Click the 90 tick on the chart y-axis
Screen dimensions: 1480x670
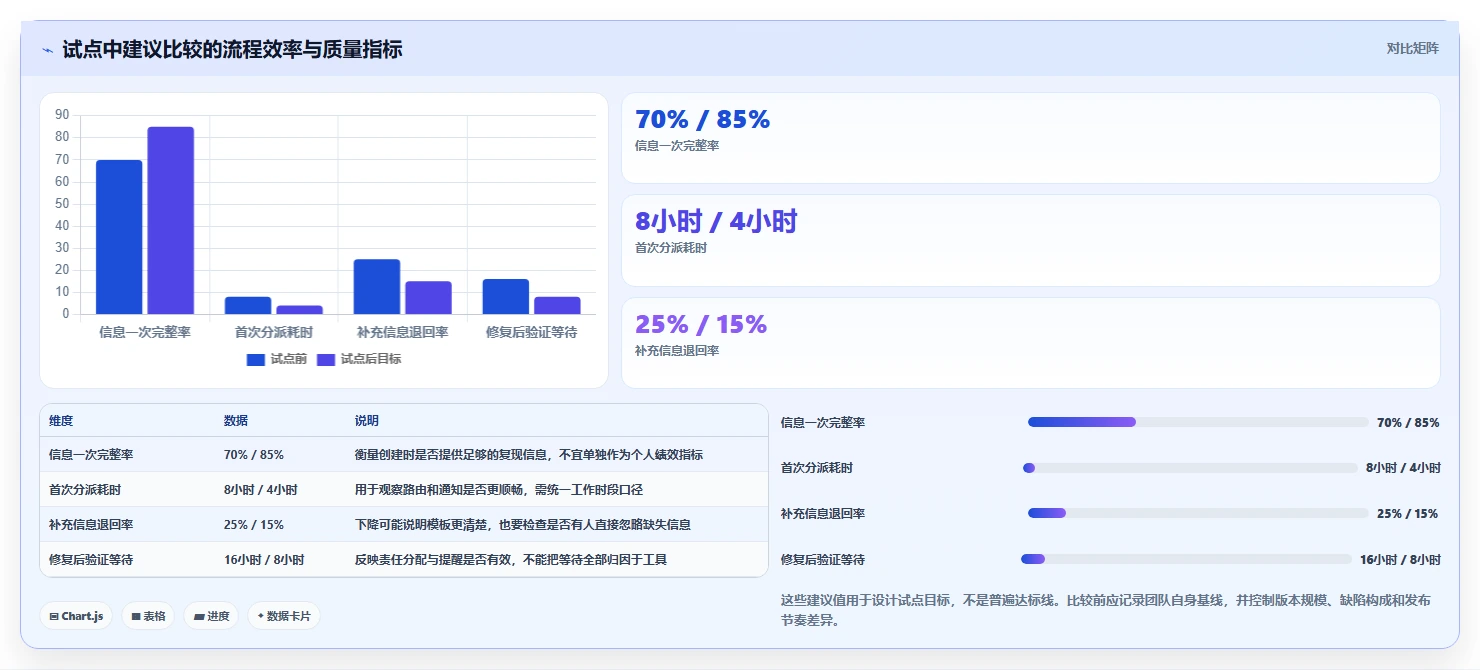[x=62, y=115]
